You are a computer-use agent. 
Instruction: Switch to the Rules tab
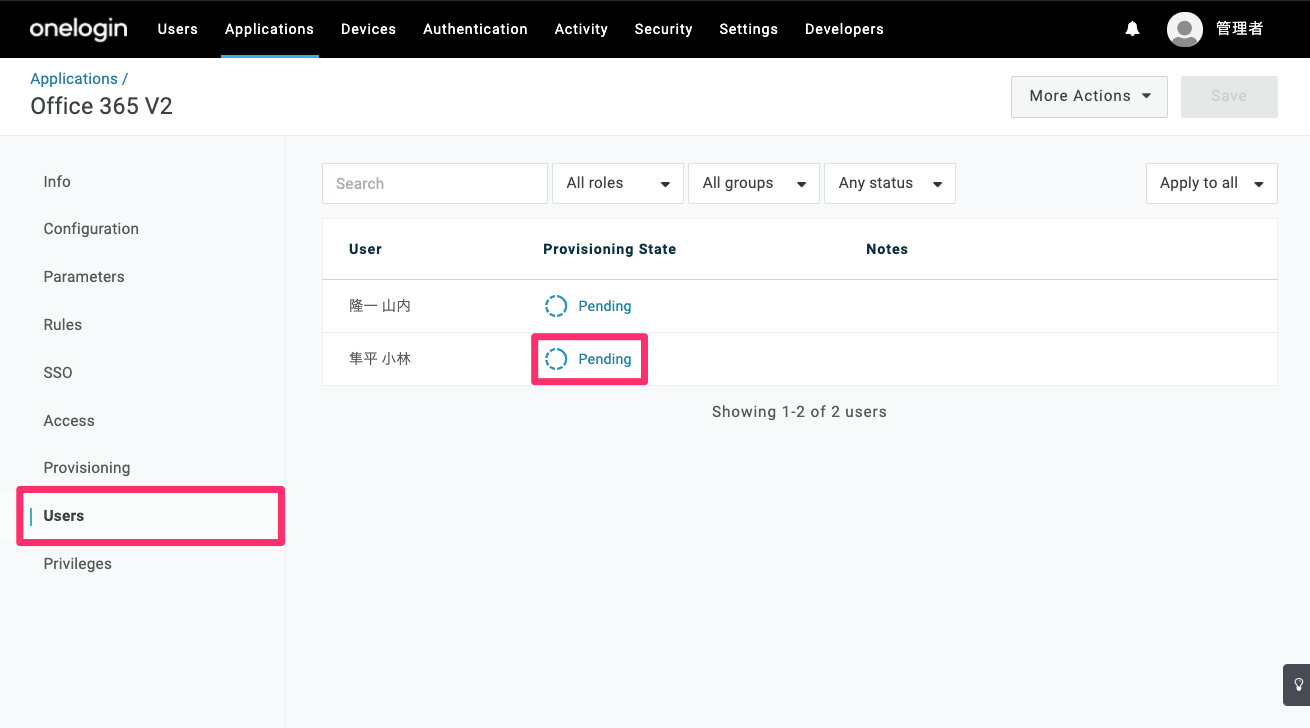click(x=63, y=325)
